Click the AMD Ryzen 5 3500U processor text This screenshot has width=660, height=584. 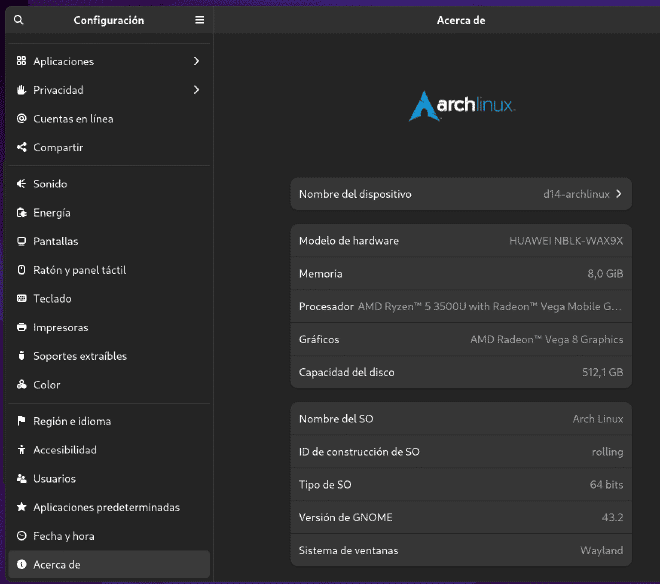point(490,306)
